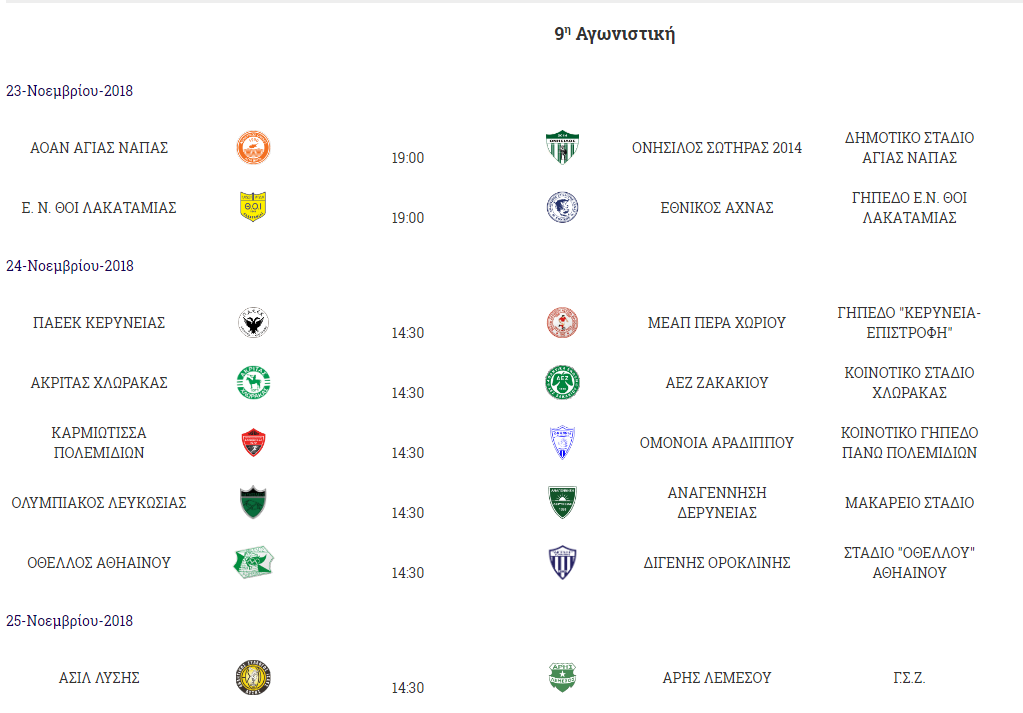Click the ΜΕΑΠ Πέρα Χωρίου red logo
This screenshot has height=713, width=1023.
pyautogui.click(x=562, y=322)
